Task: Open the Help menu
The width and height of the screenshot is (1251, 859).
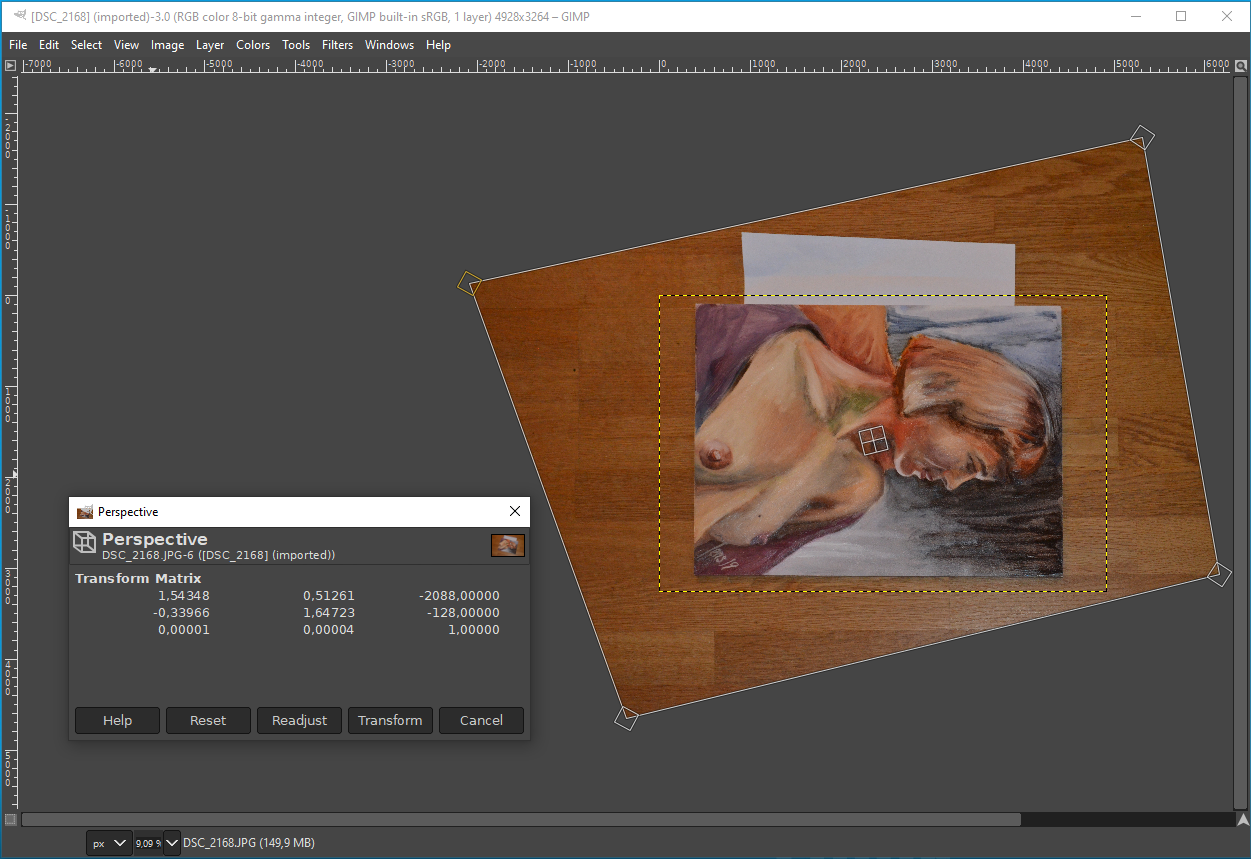Action: pos(438,45)
